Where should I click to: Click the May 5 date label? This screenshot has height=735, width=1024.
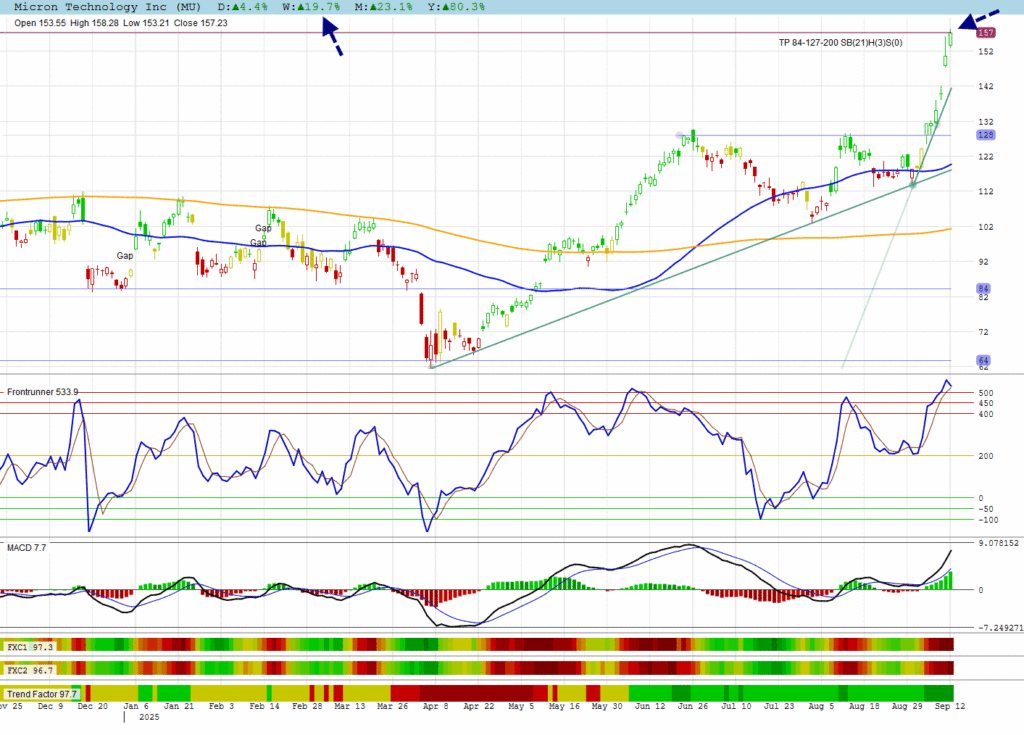[521, 706]
